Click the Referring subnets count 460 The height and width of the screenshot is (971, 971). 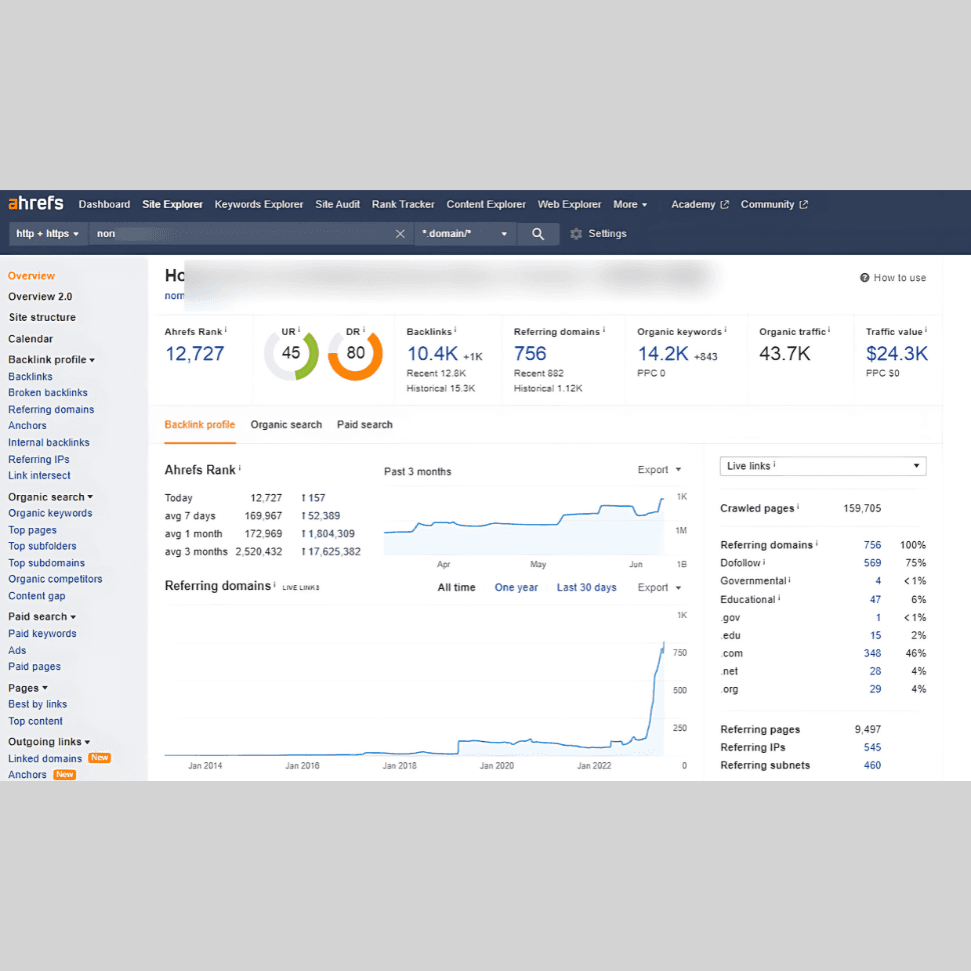873,765
